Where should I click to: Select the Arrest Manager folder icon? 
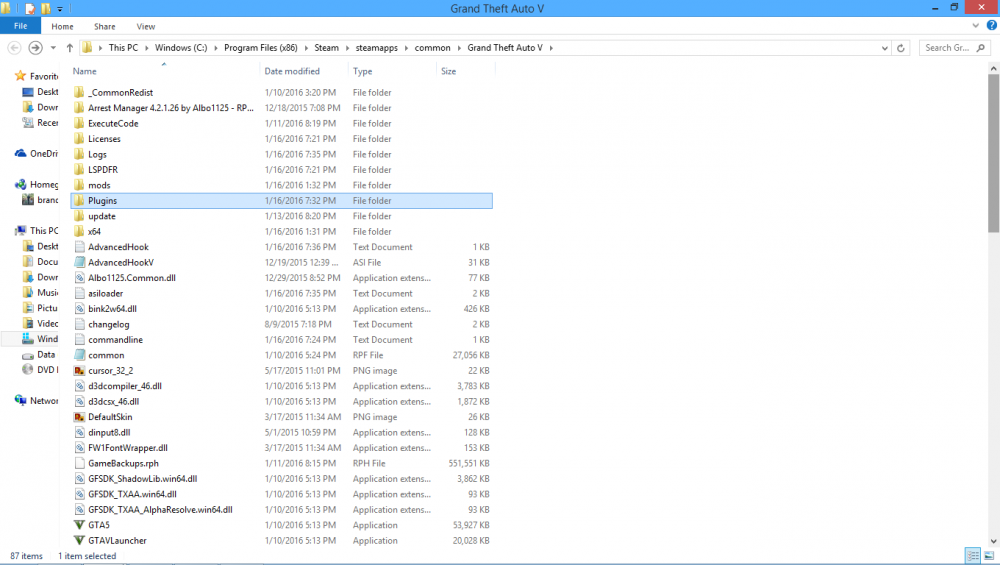click(x=79, y=108)
